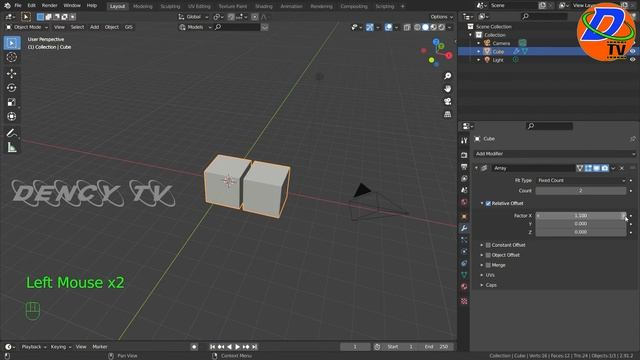Viewport: 640px width, 360px height.
Task: Toggle Array modifier render display
Action: (x=604, y=168)
